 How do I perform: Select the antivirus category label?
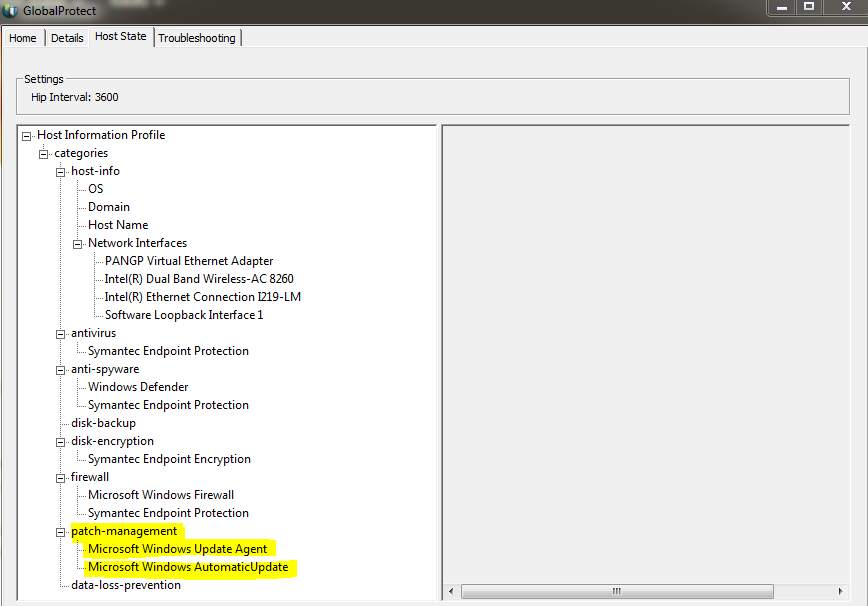(x=94, y=333)
